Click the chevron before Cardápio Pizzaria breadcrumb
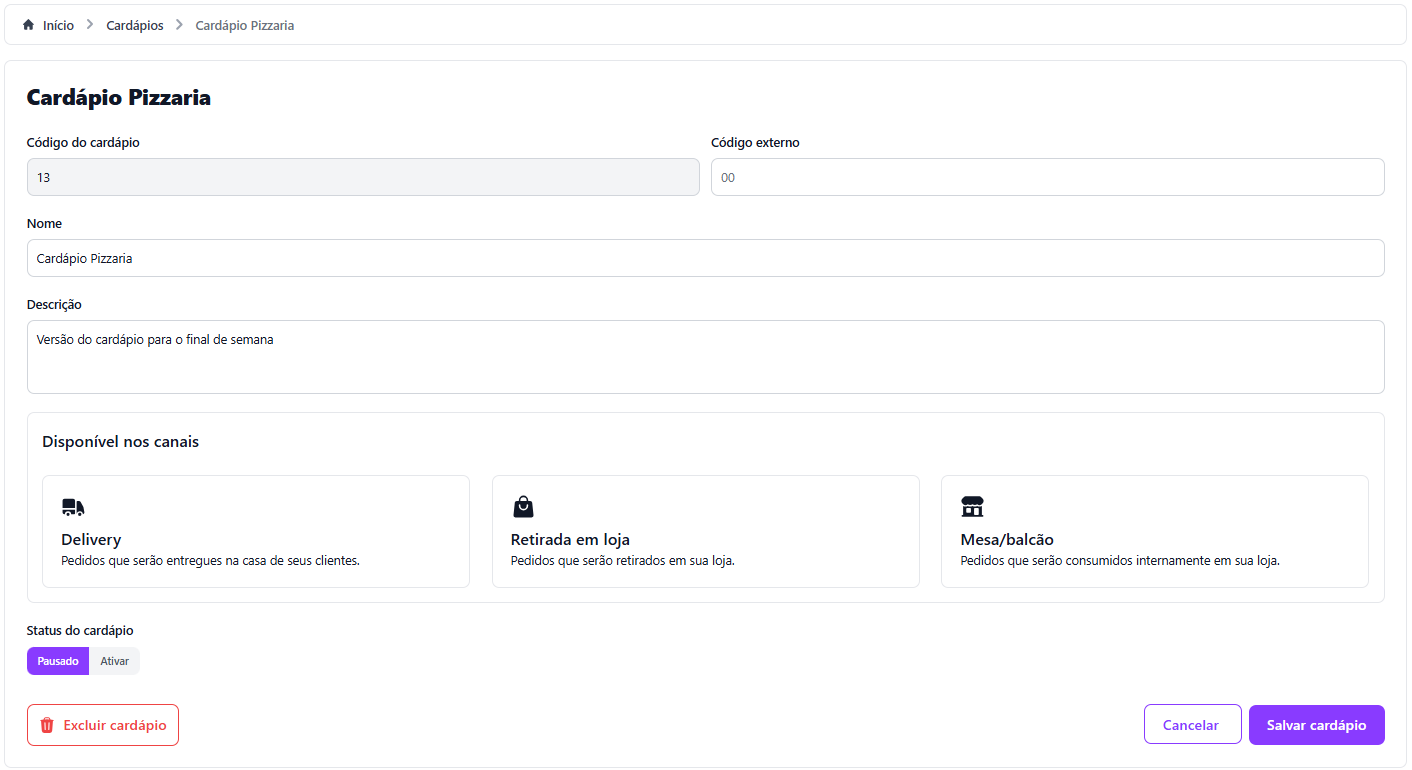This screenshot has width=1412, height=770. 180,25
